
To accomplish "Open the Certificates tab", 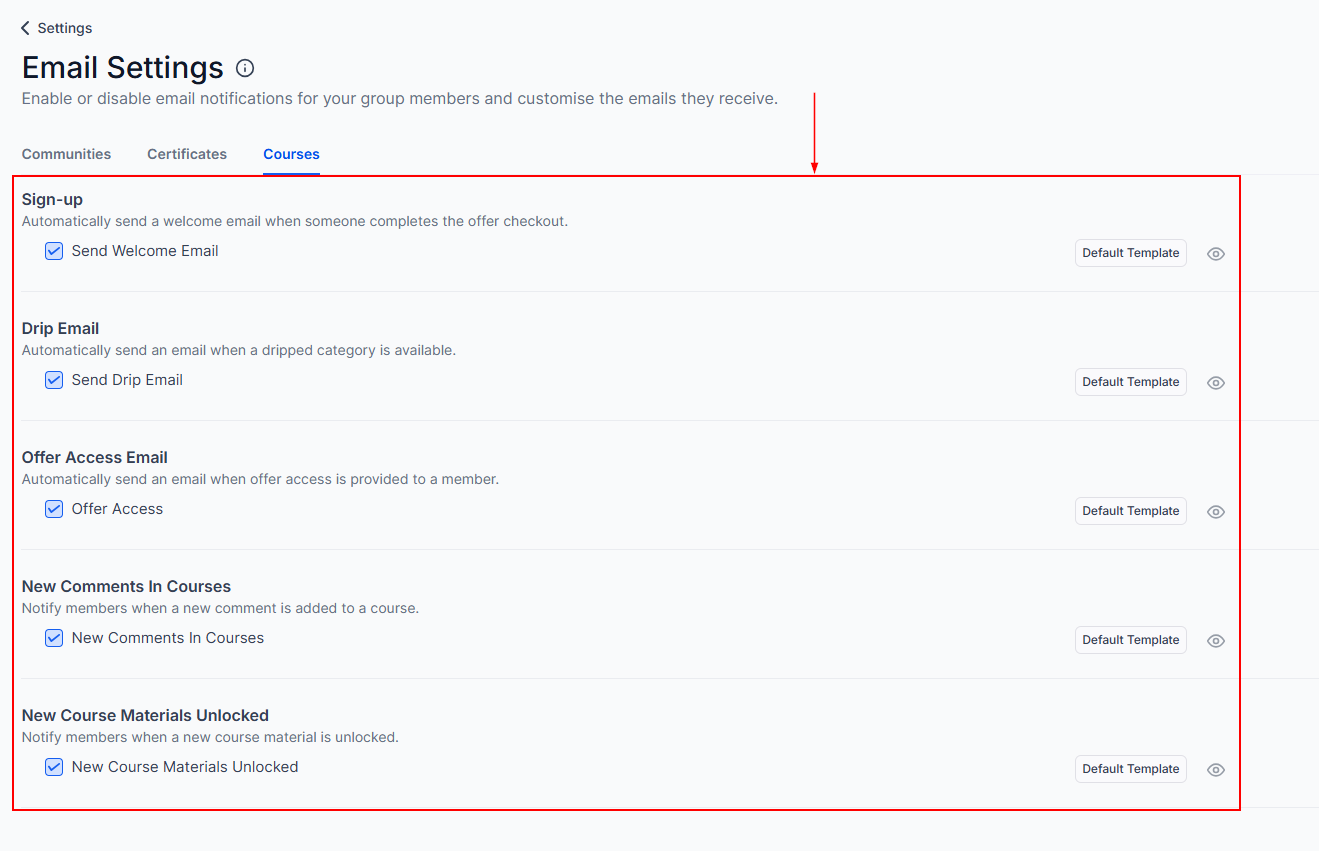I will pos(187,154).
